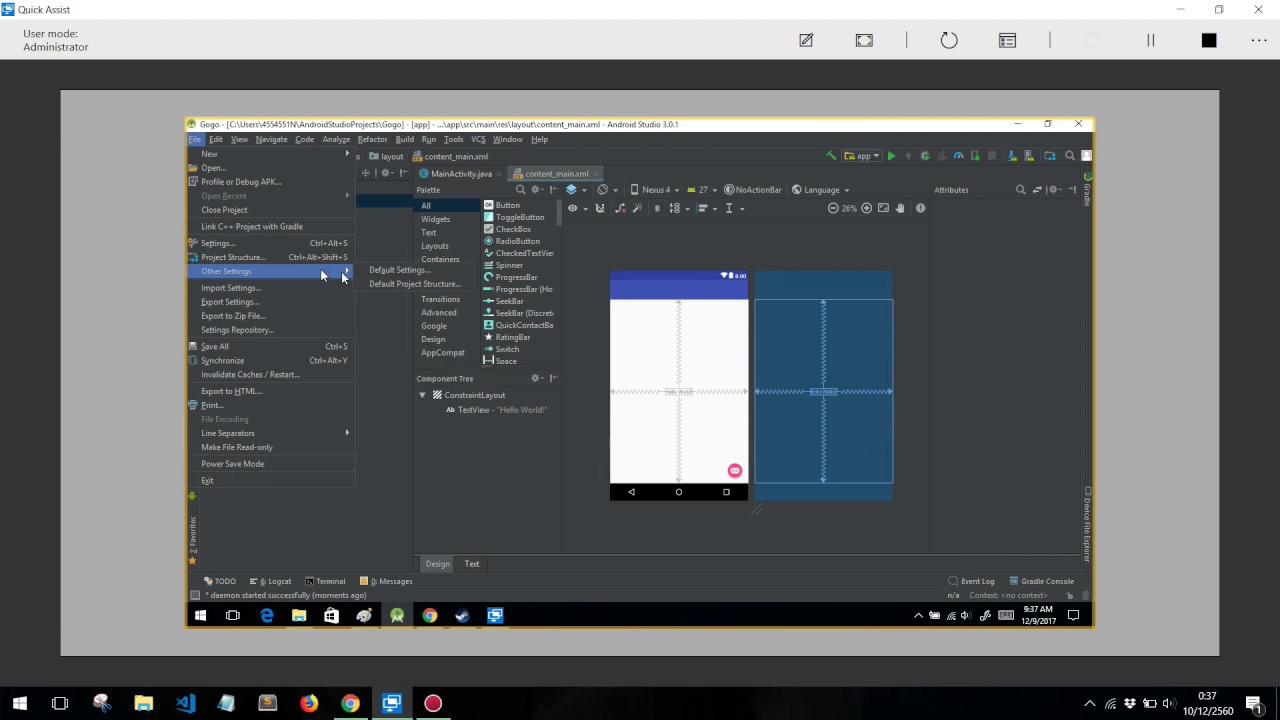Open the 6: Logcat tool window
The width and height of the screenshot is (1280, 720).
coord(270,581)
